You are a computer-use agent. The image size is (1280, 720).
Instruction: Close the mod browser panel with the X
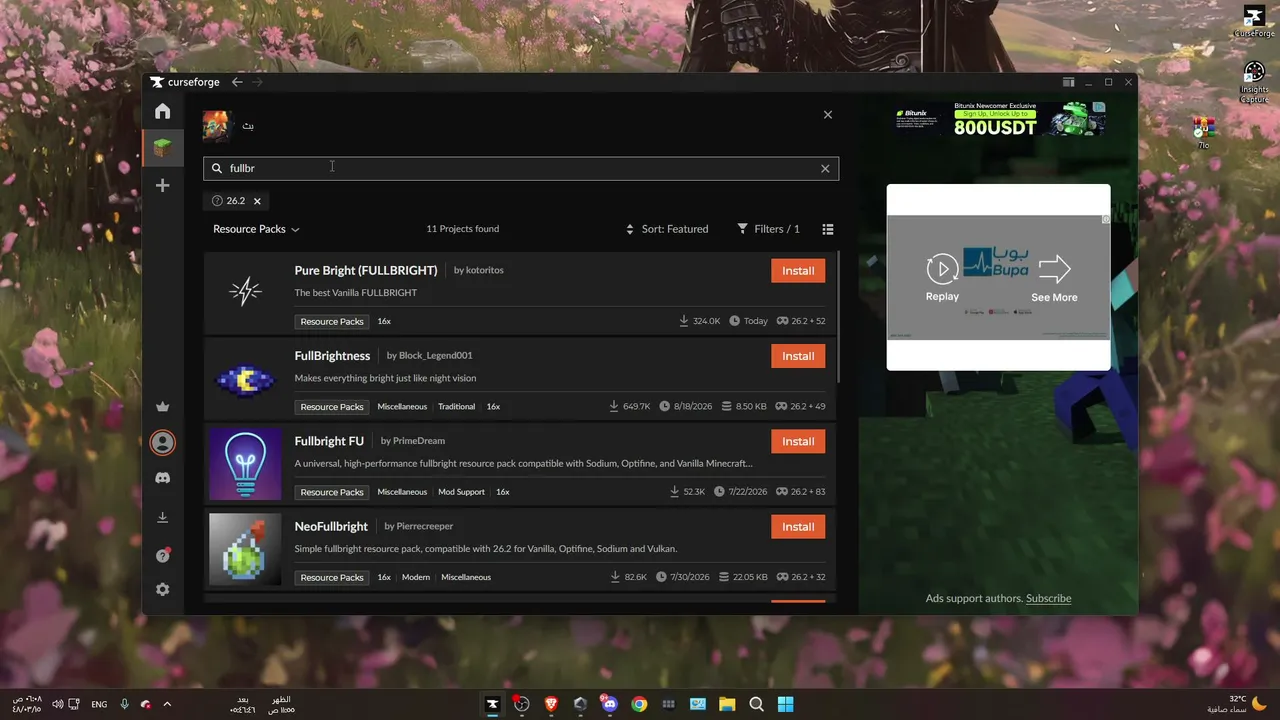pos(828,115)
